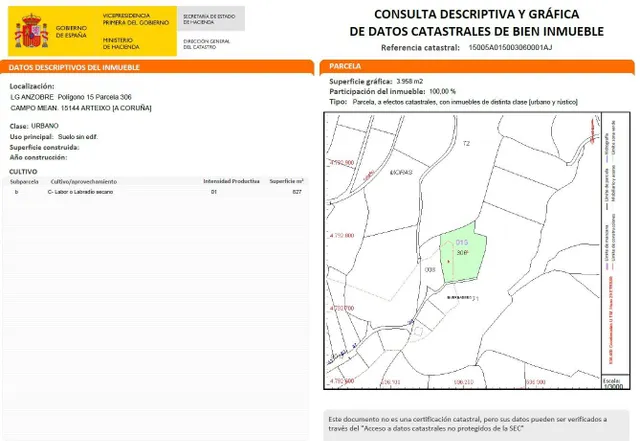Click the Localización label
This screenshot has width=640, height=441.
click(32, 86)
